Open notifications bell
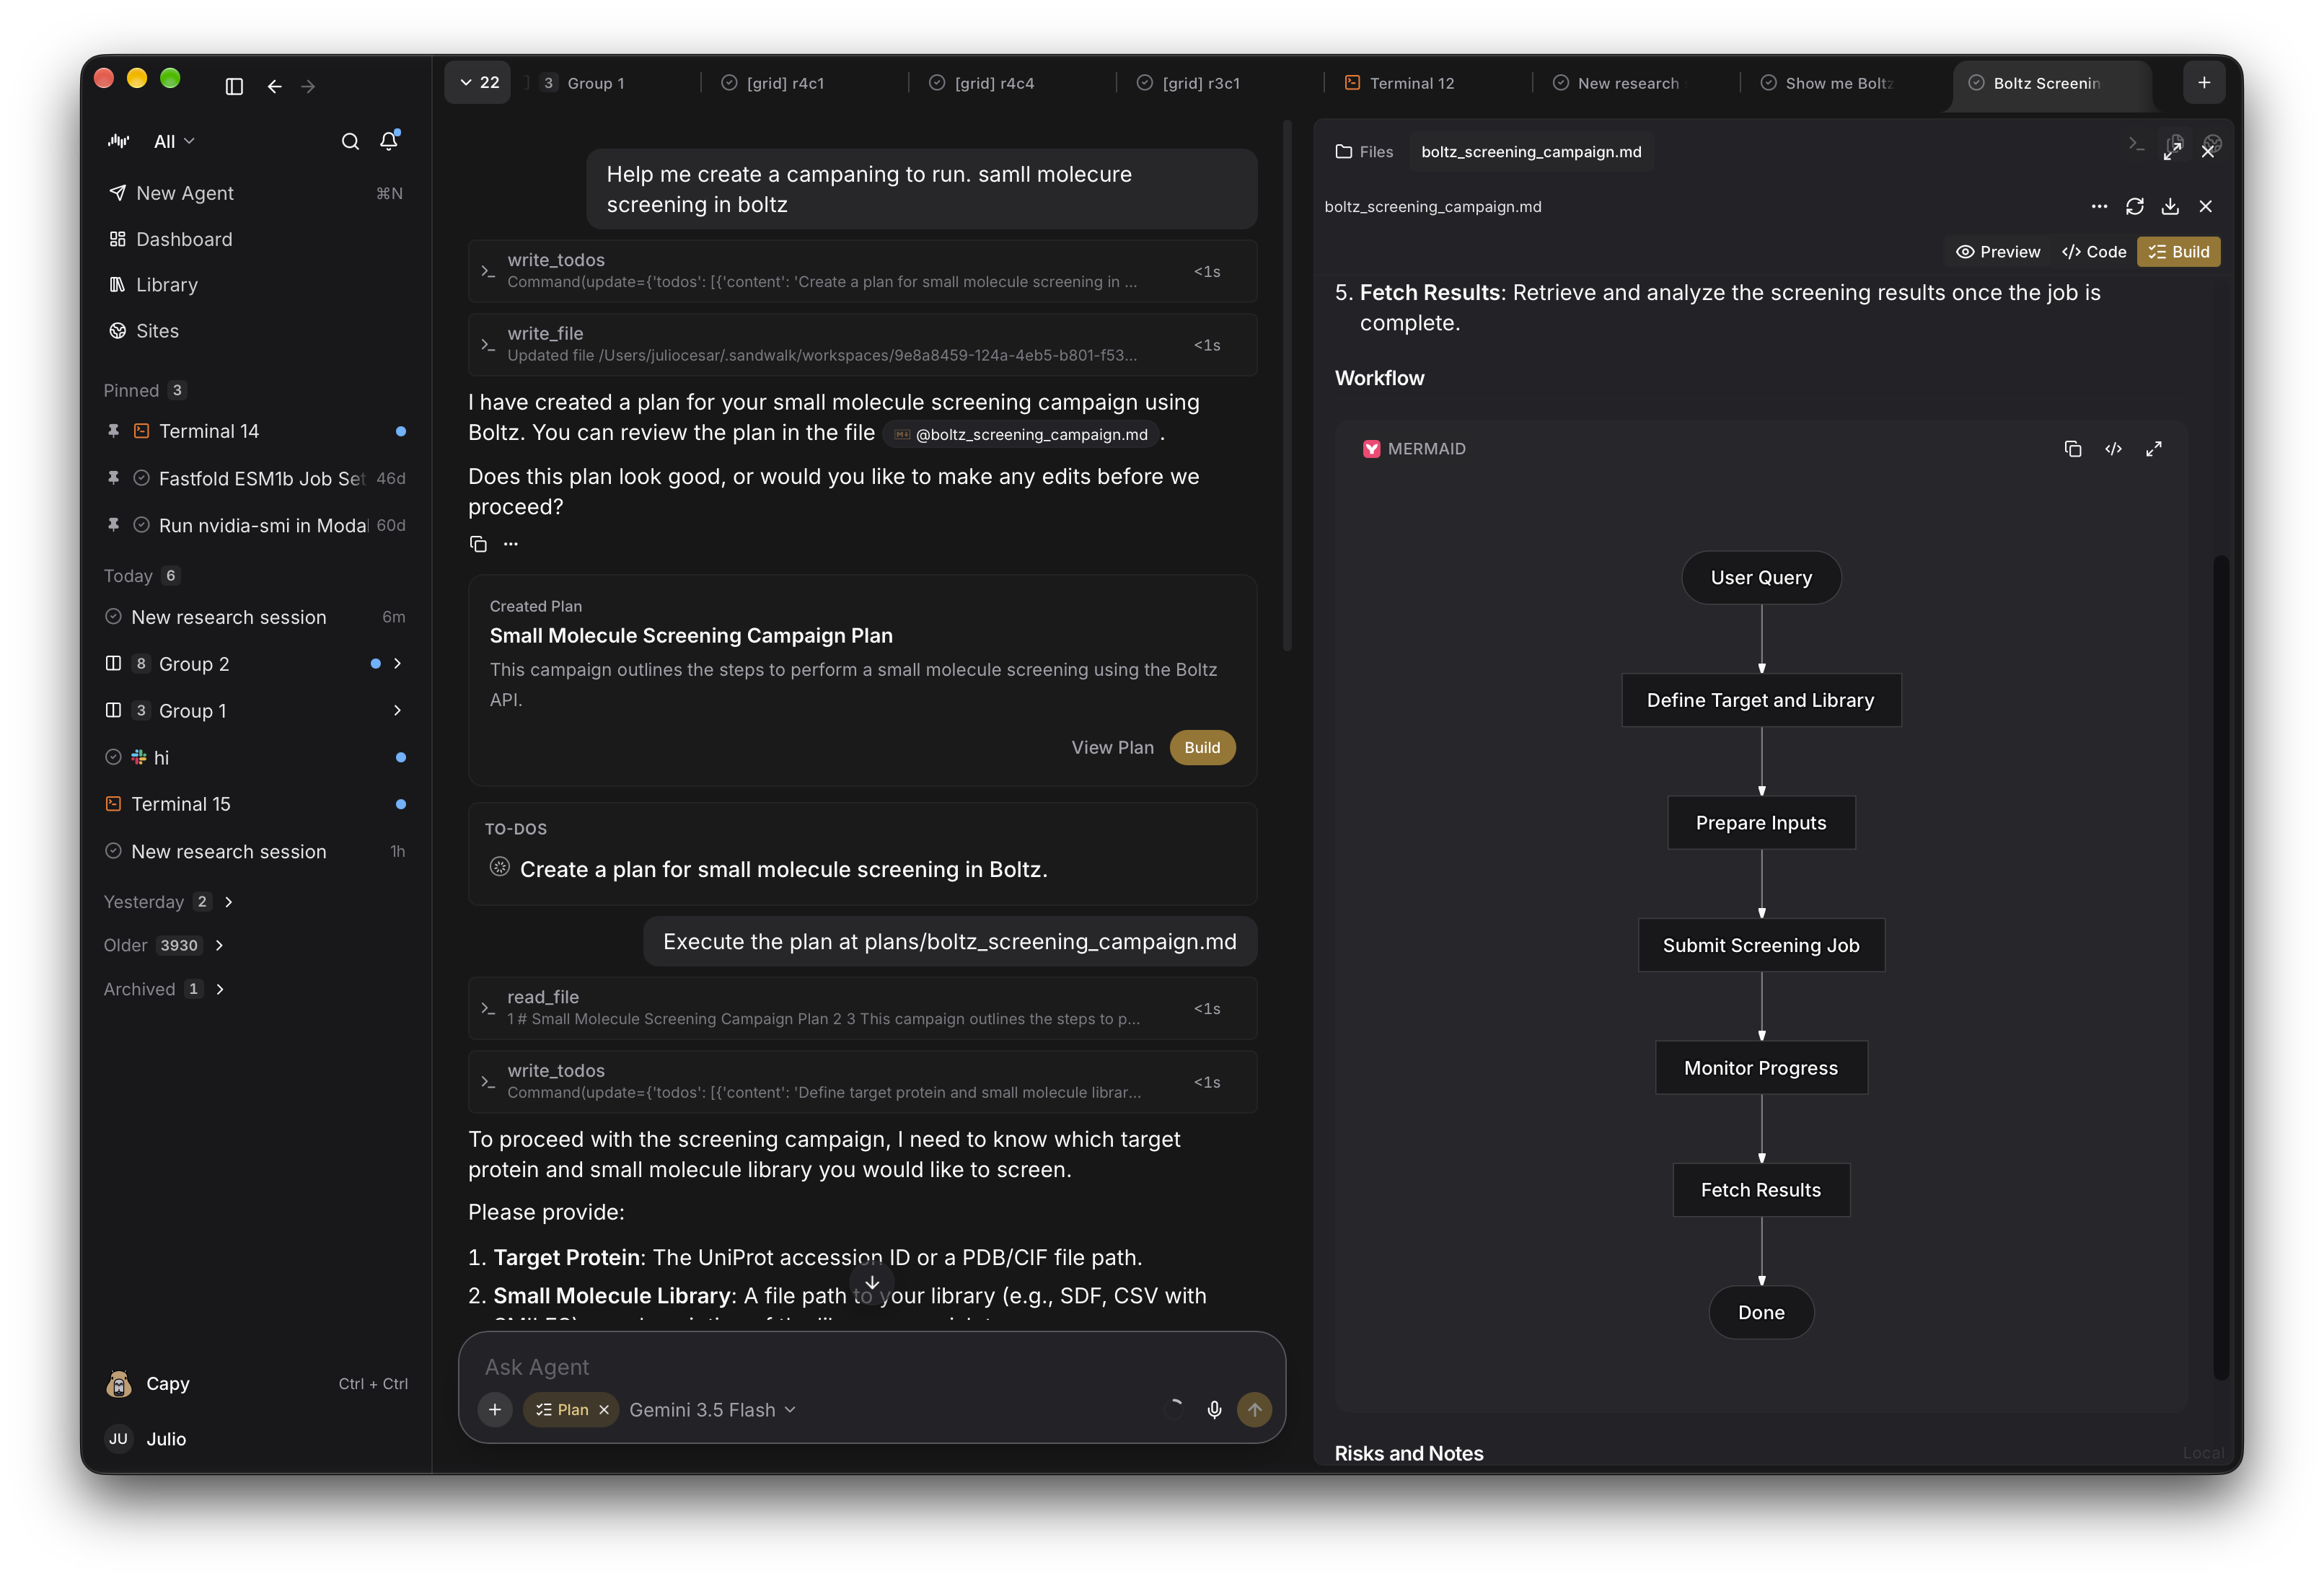 389,141
